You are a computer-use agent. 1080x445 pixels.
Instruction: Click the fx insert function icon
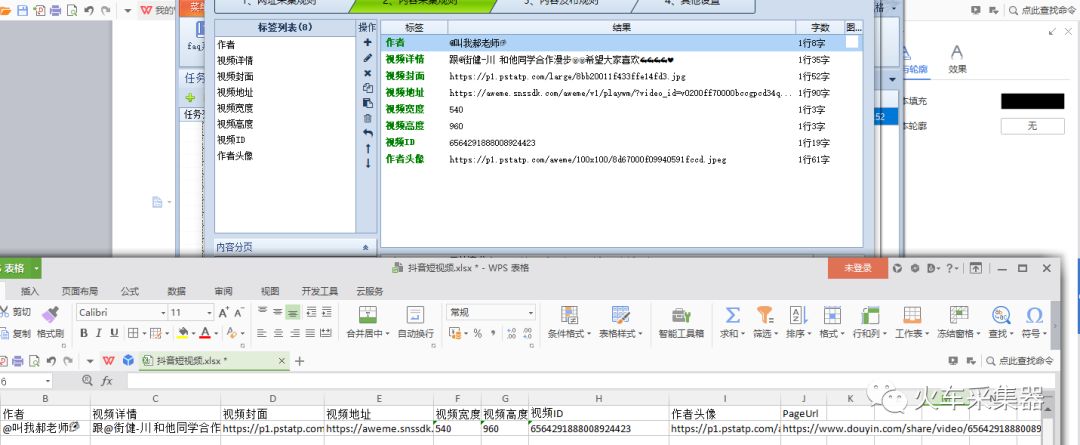tap(107, 380)
